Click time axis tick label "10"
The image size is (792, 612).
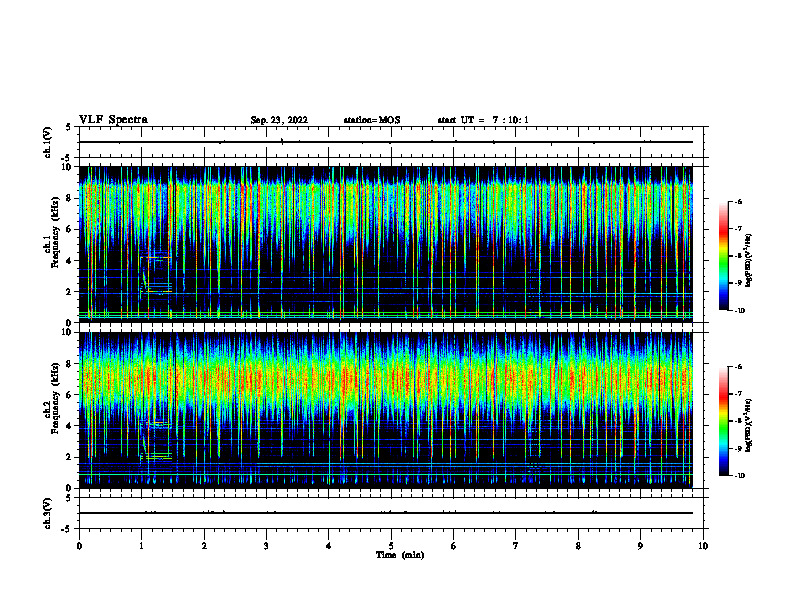point(703,546)
